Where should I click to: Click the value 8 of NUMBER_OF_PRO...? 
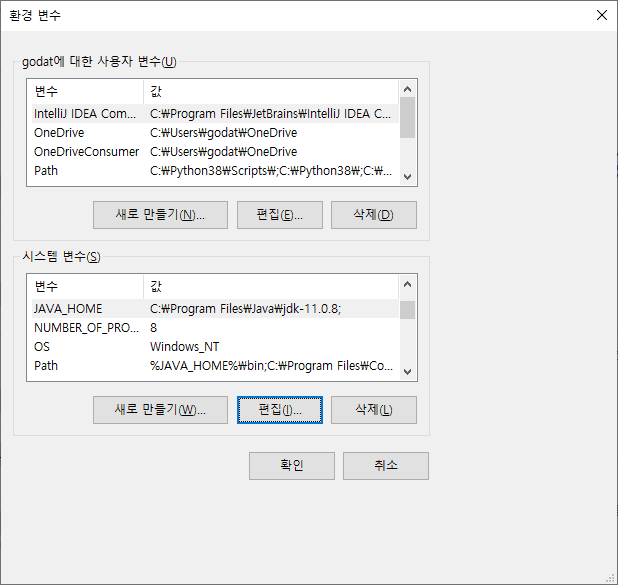click(153, 328)
